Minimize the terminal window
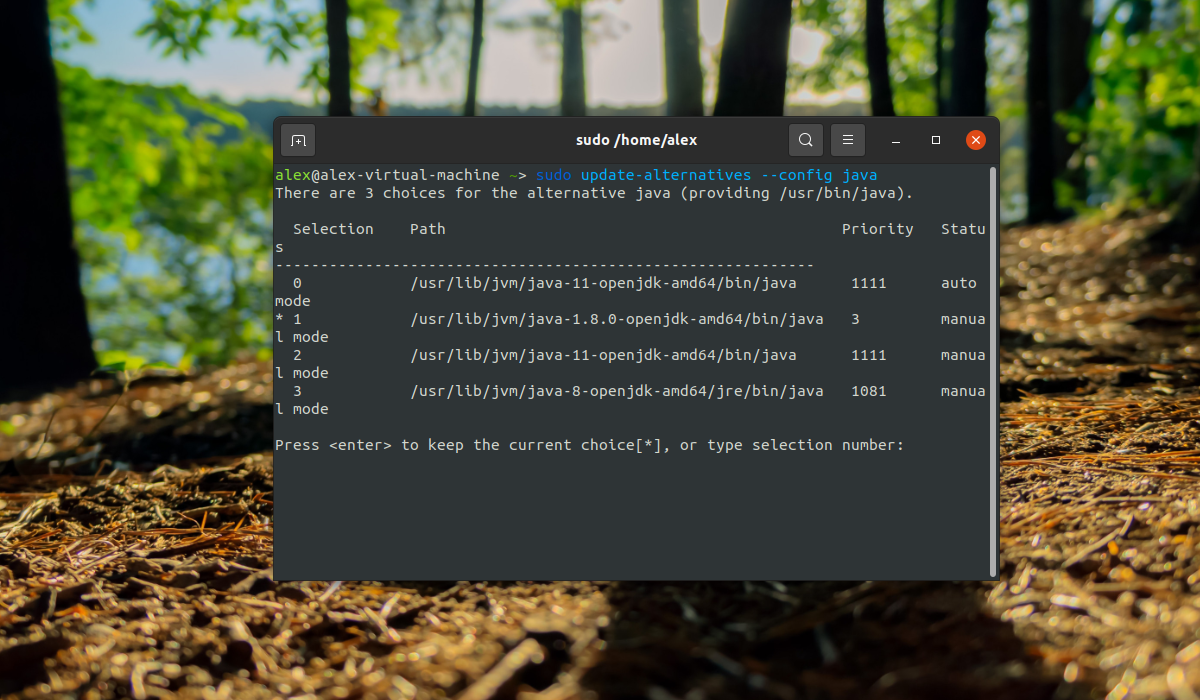 click(x=897, y=141)
